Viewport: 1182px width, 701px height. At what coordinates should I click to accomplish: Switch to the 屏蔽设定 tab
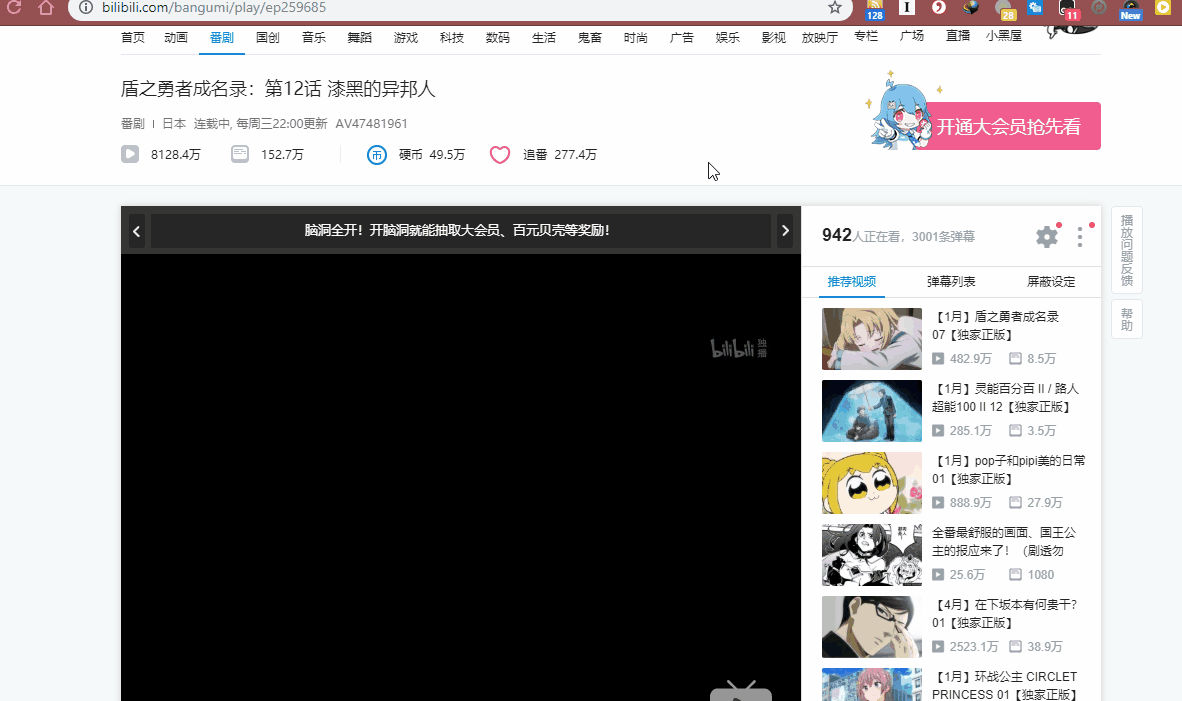coord(1051,281)
